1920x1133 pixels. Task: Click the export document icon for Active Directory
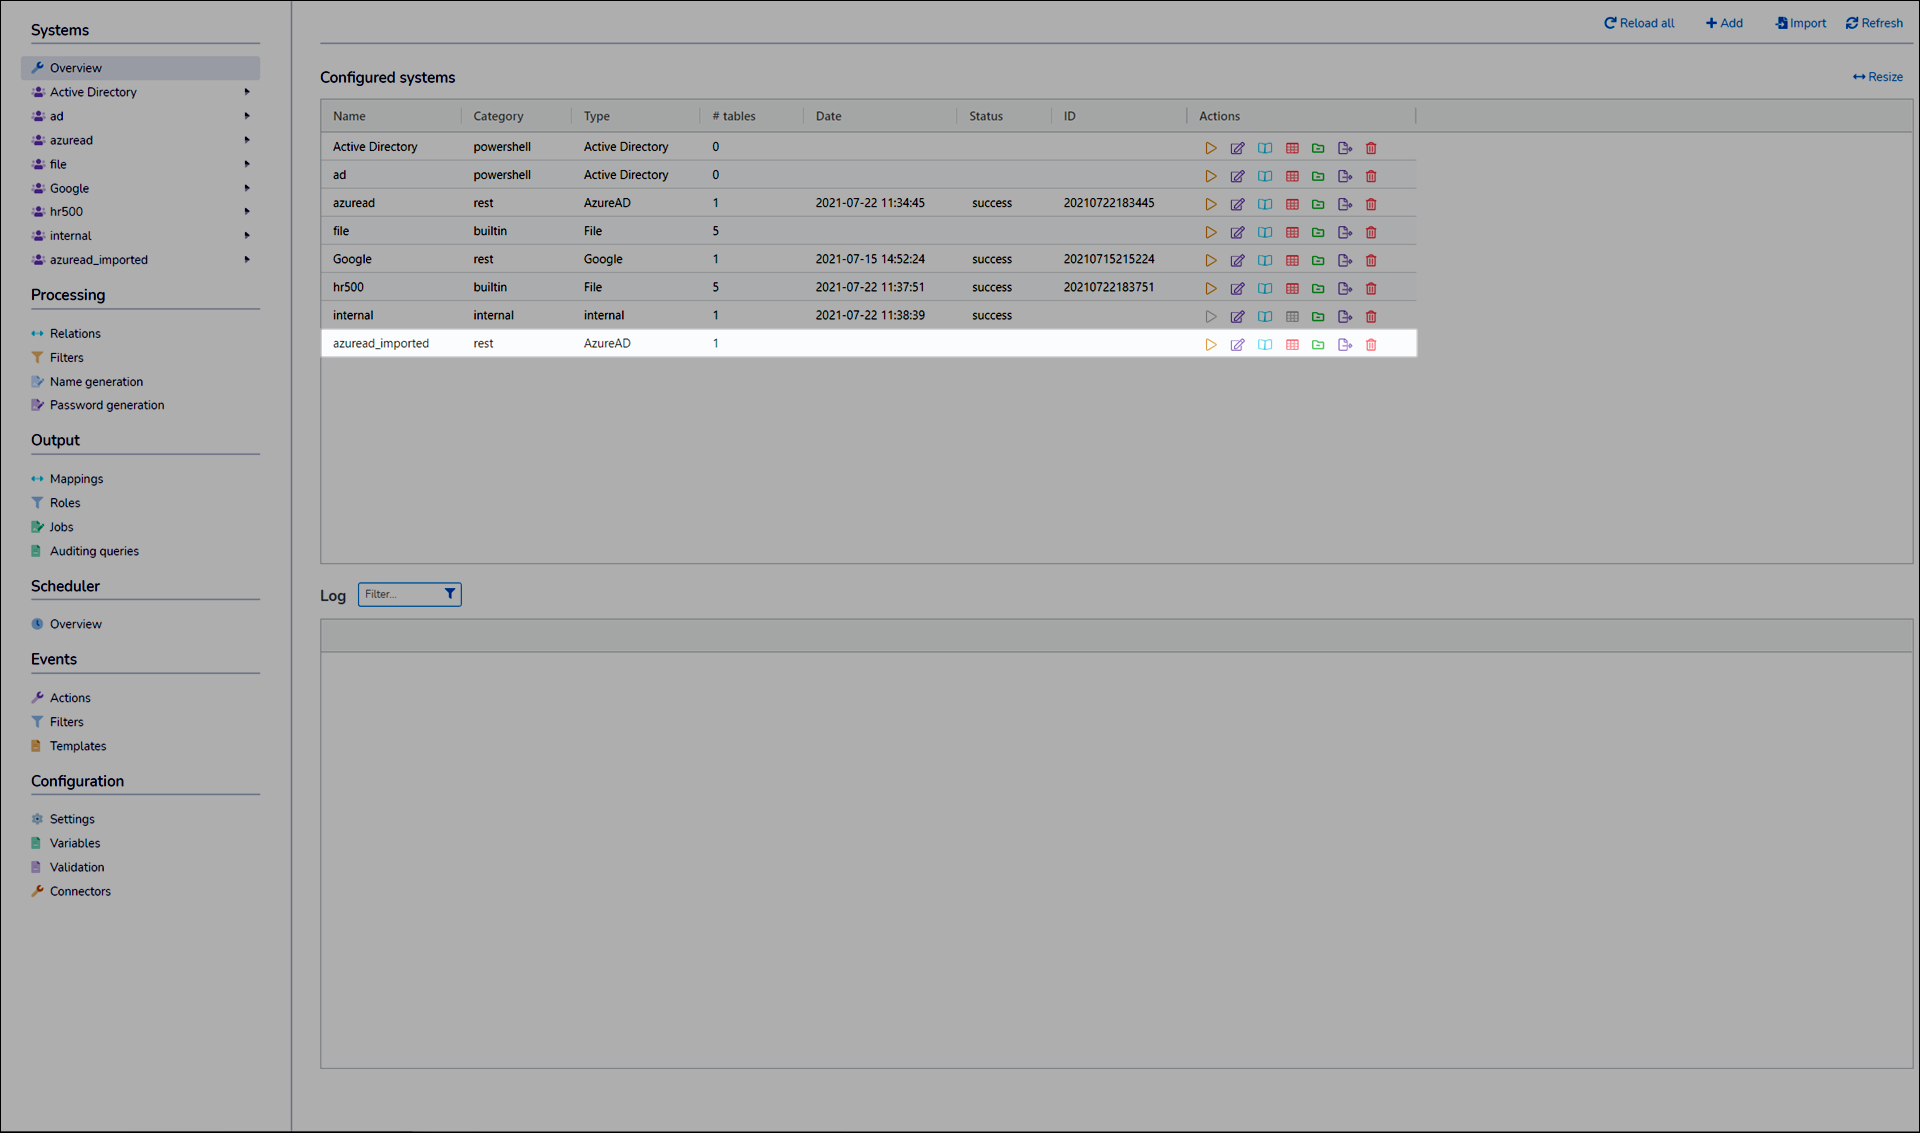(x=1345, y=148)
